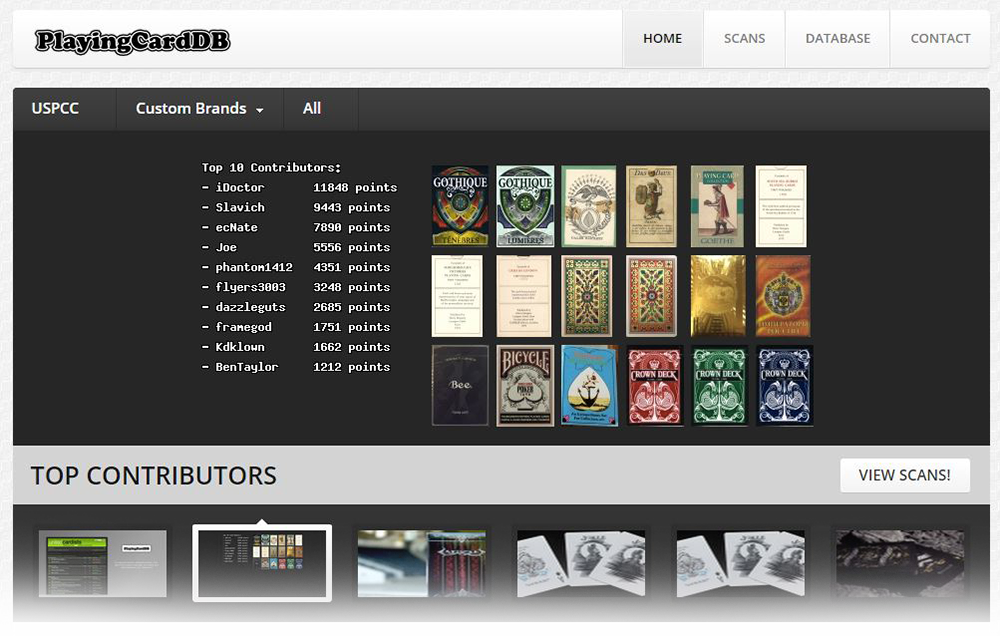Screen dimensions: 1000x636
Task: Click contributor name Kdklown
Action: pyautogui.click(x=240, y=347)
